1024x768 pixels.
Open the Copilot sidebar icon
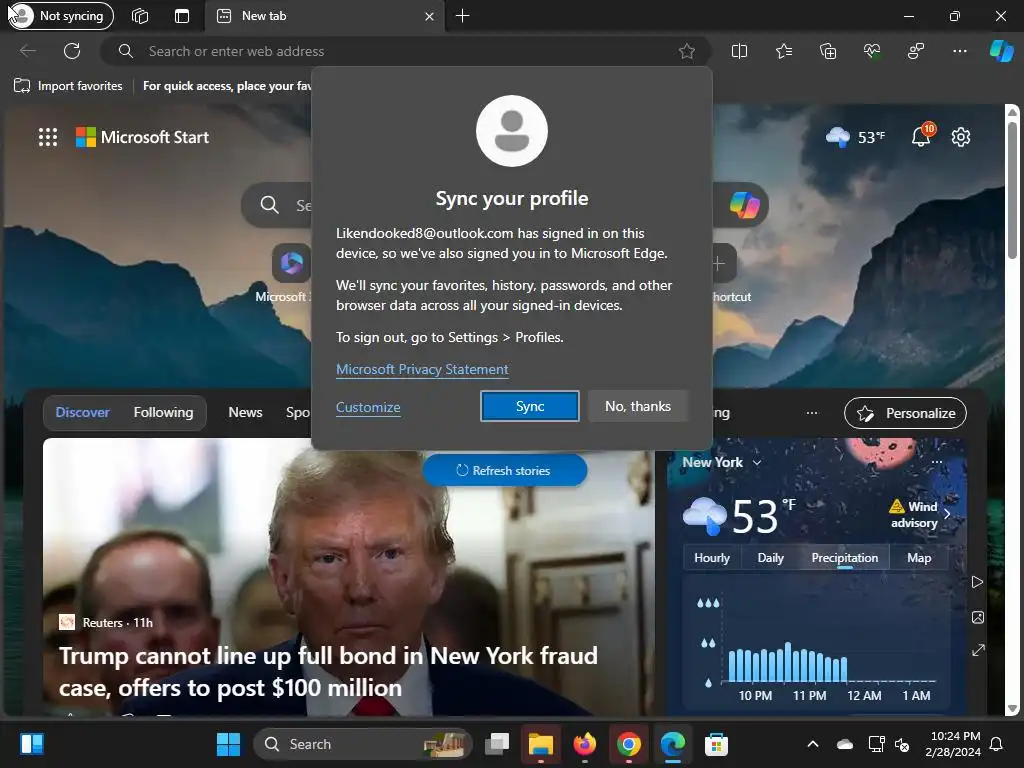tap(1001, 51)
